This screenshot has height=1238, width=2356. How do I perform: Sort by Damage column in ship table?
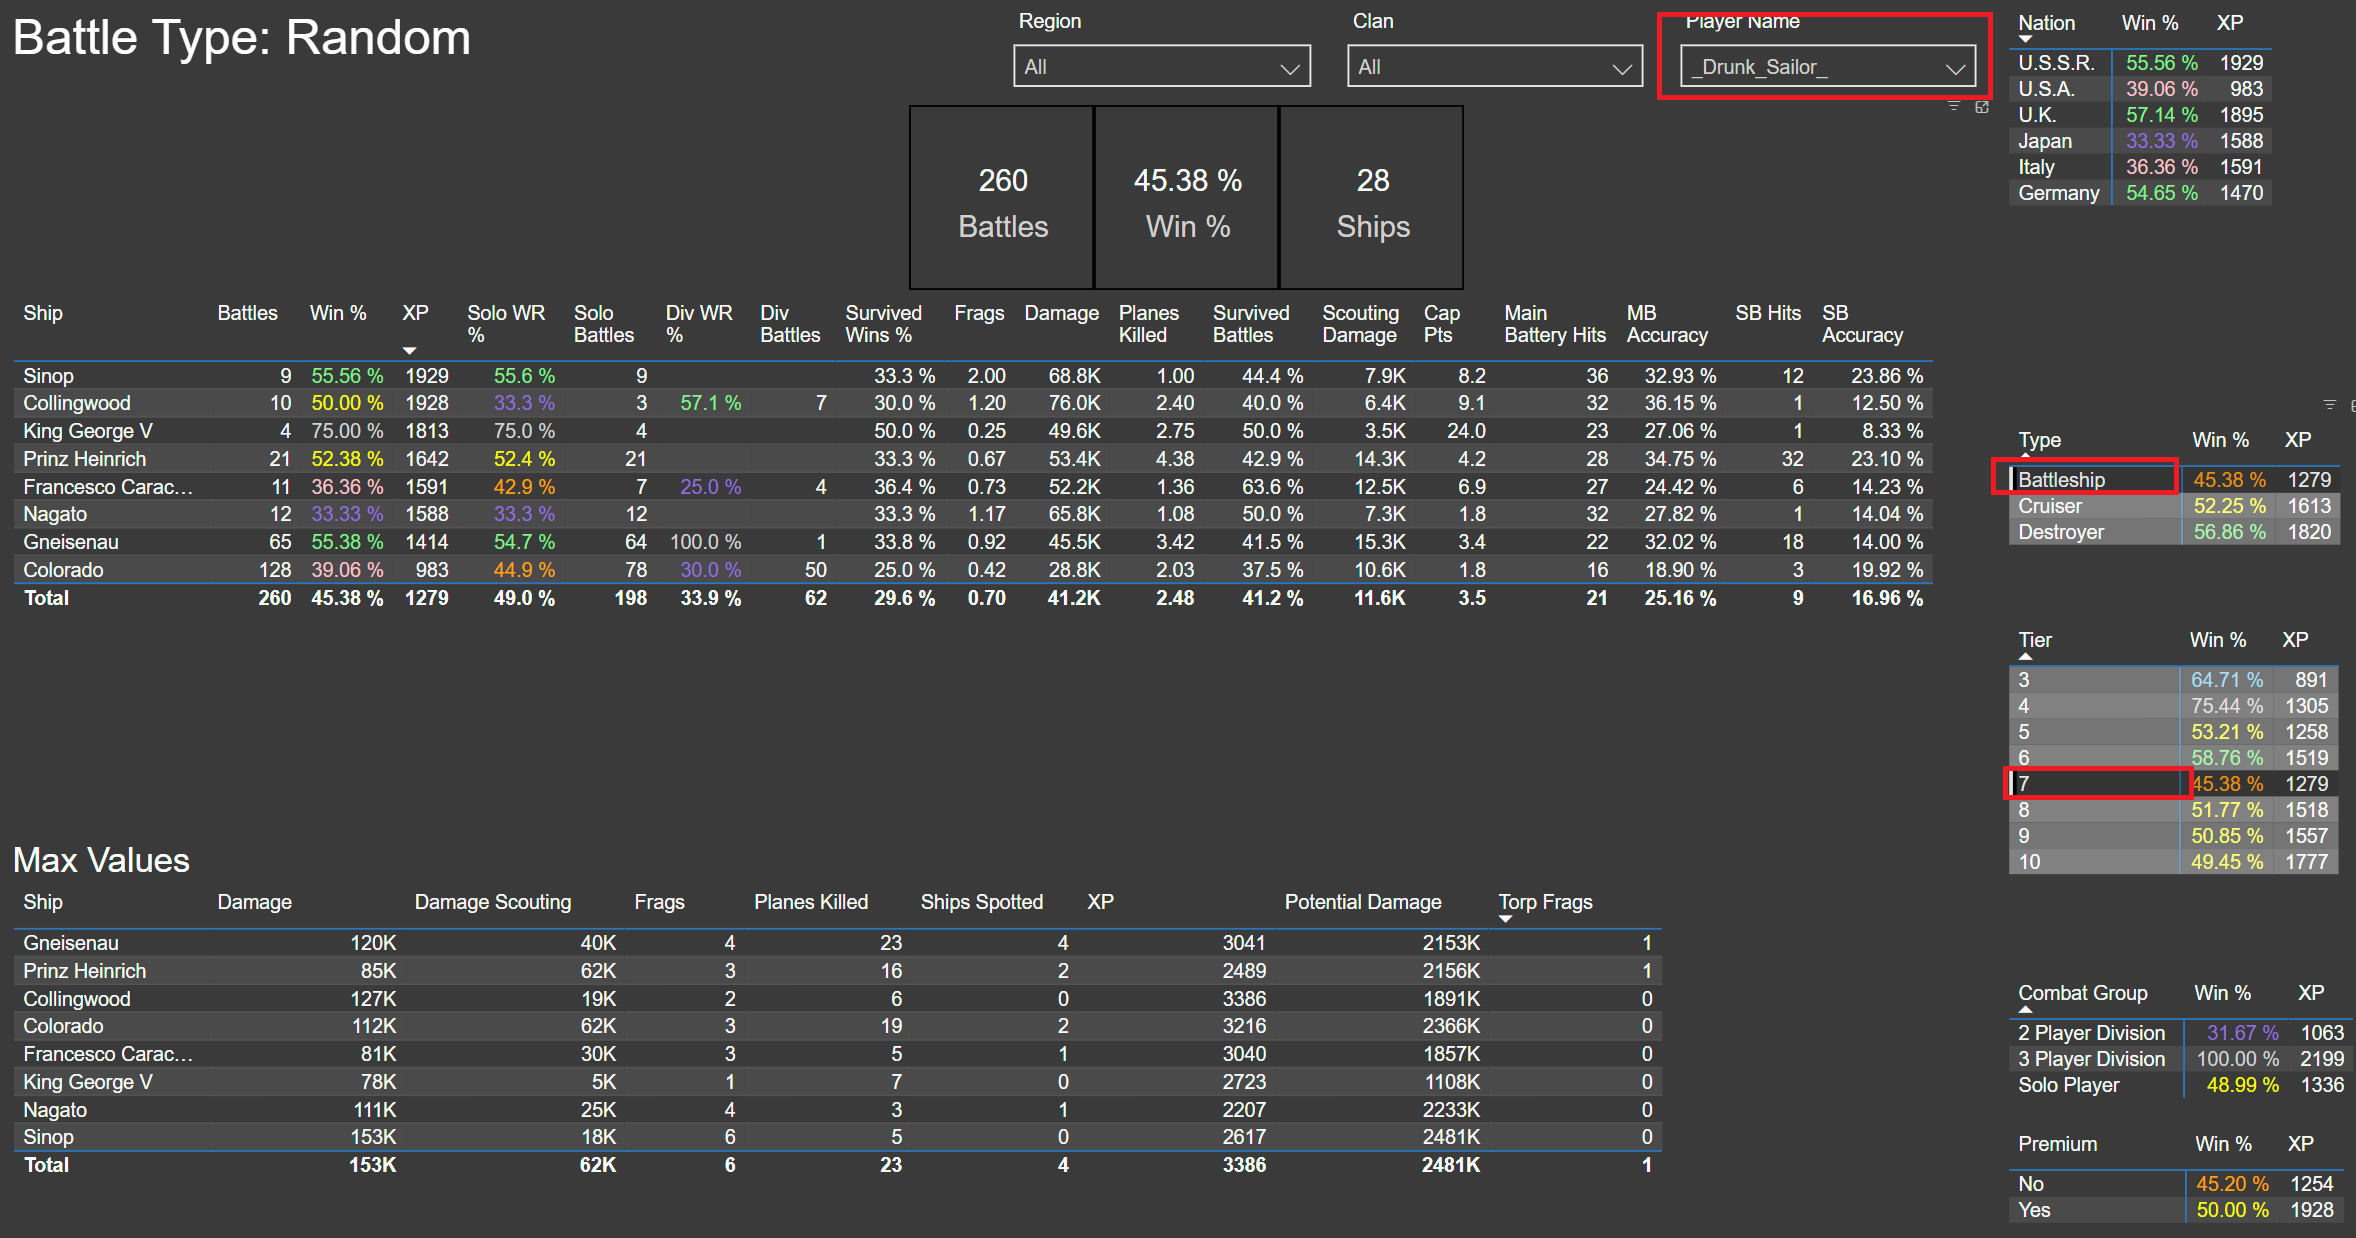1061,314
